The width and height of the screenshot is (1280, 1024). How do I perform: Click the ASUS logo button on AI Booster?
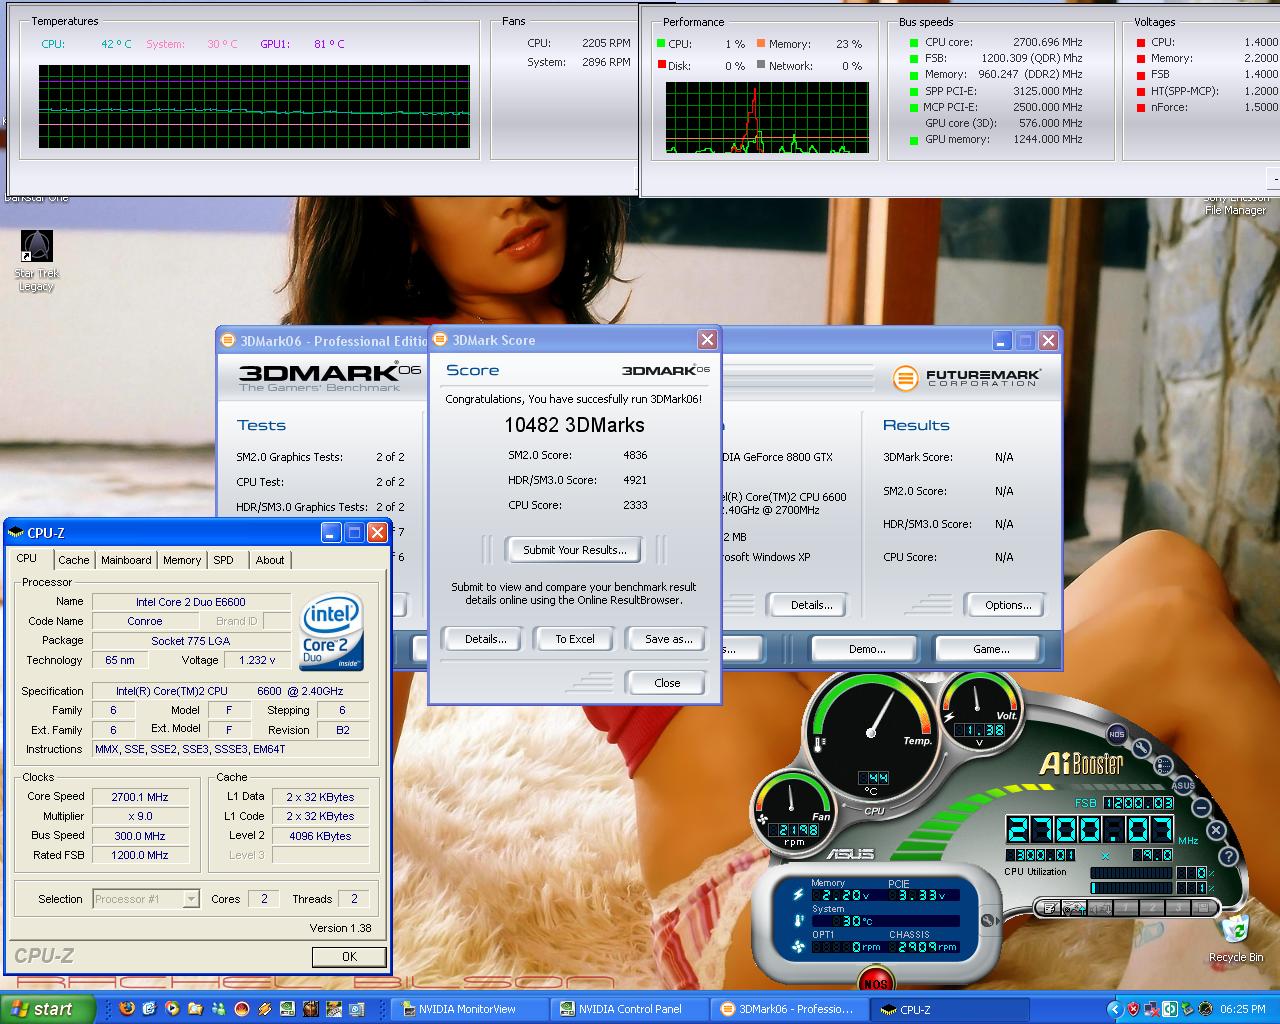[1183, 785]
